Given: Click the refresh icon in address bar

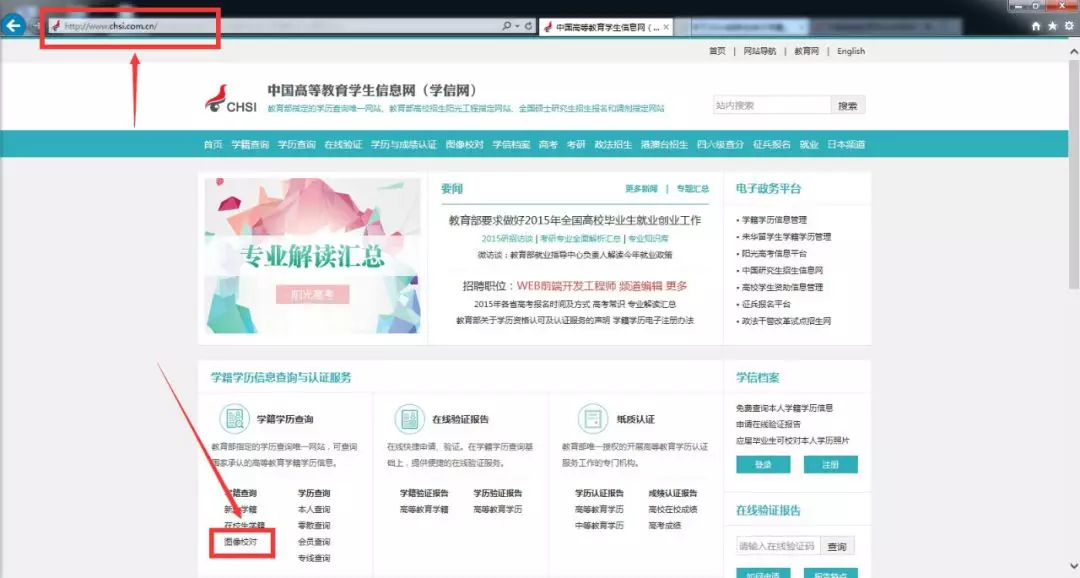Looking at the screenshot, I should (x=528, y=26).
